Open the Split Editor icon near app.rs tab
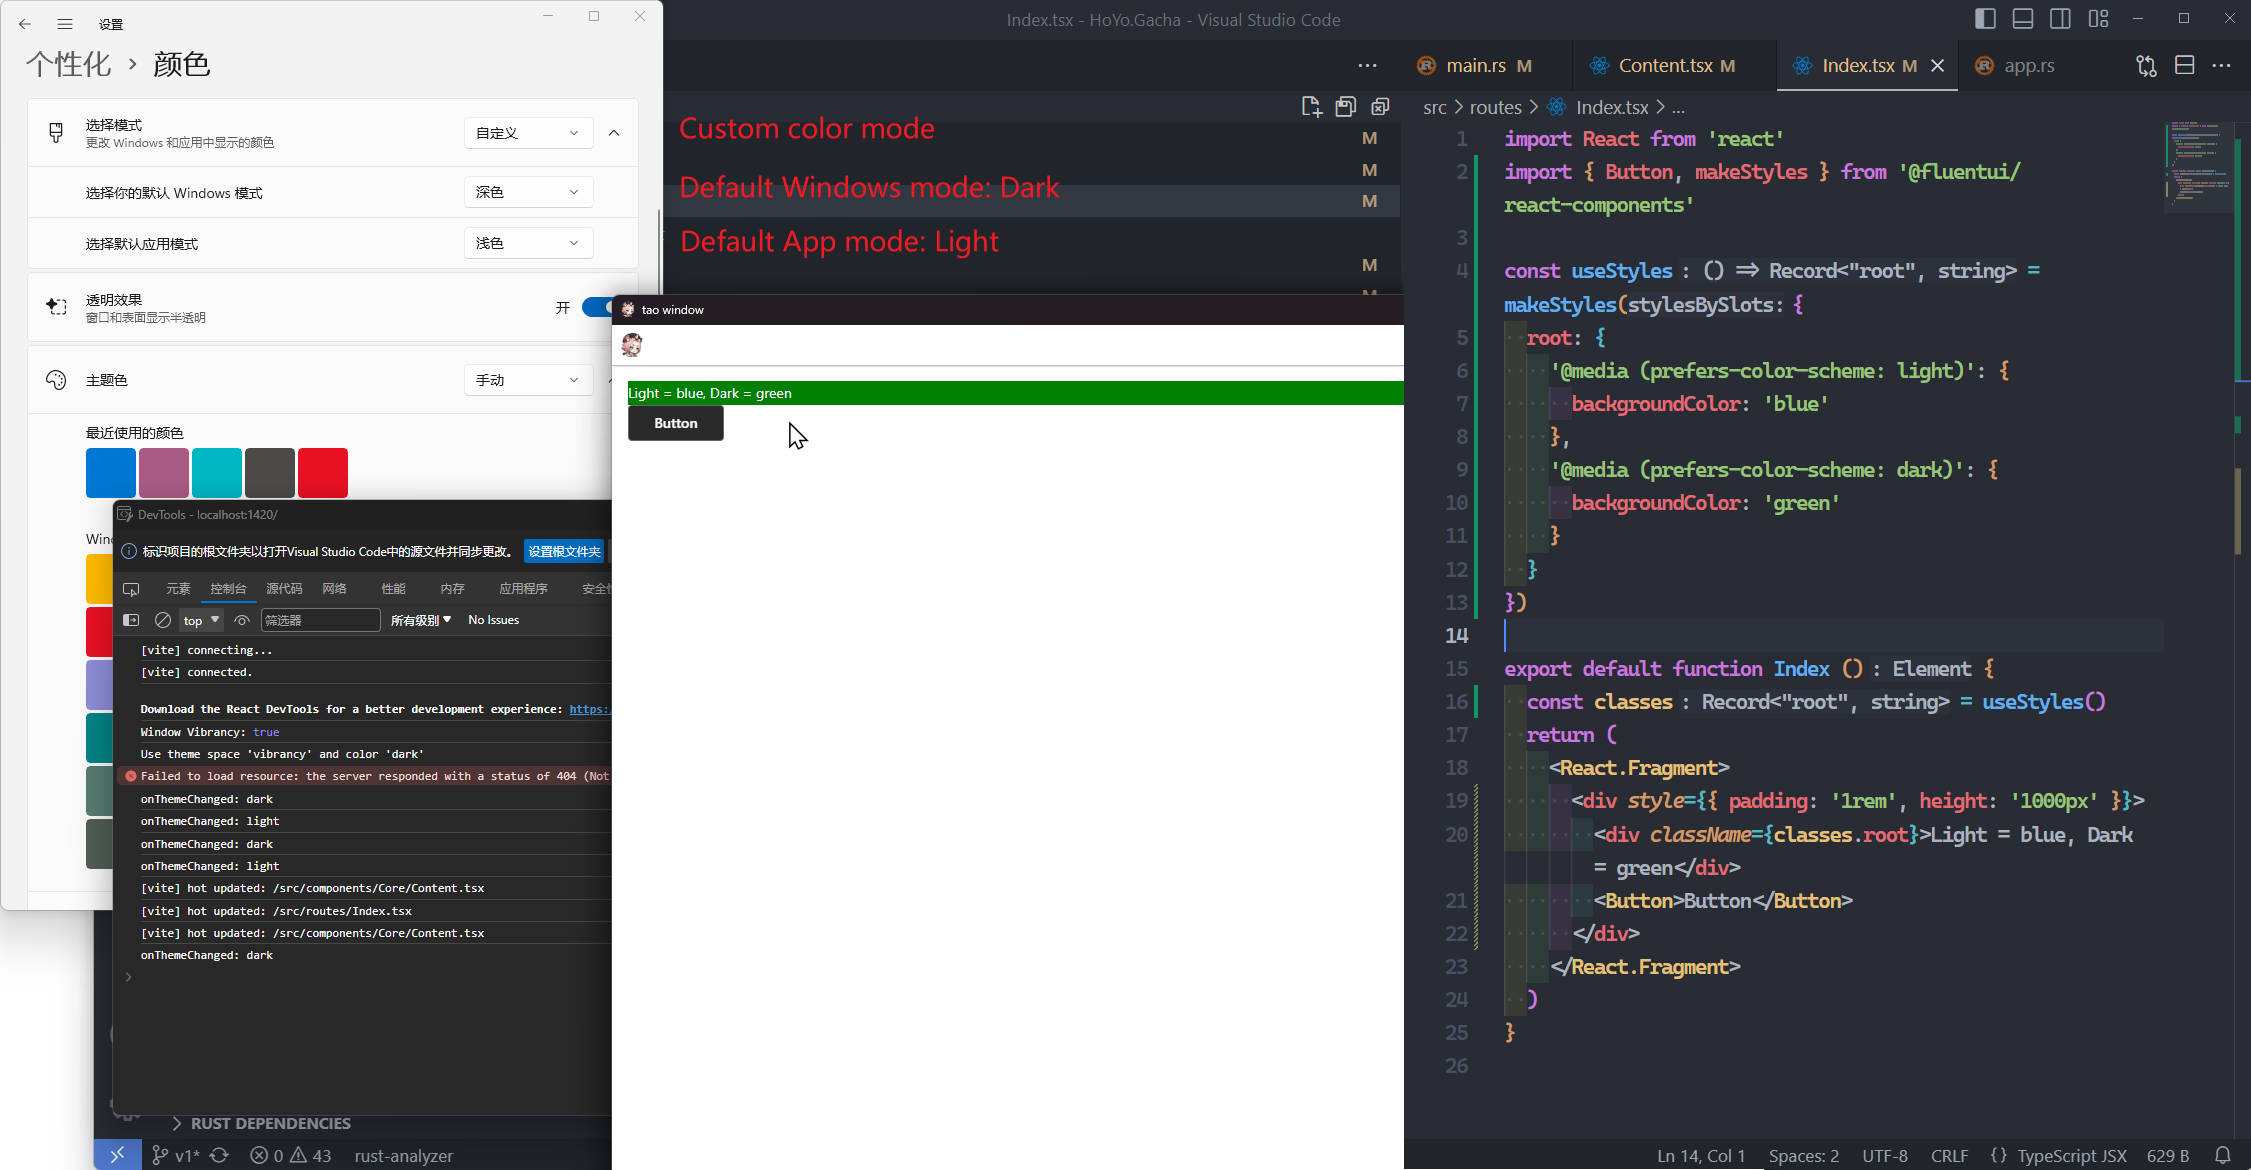 (x=2184, y=64)
